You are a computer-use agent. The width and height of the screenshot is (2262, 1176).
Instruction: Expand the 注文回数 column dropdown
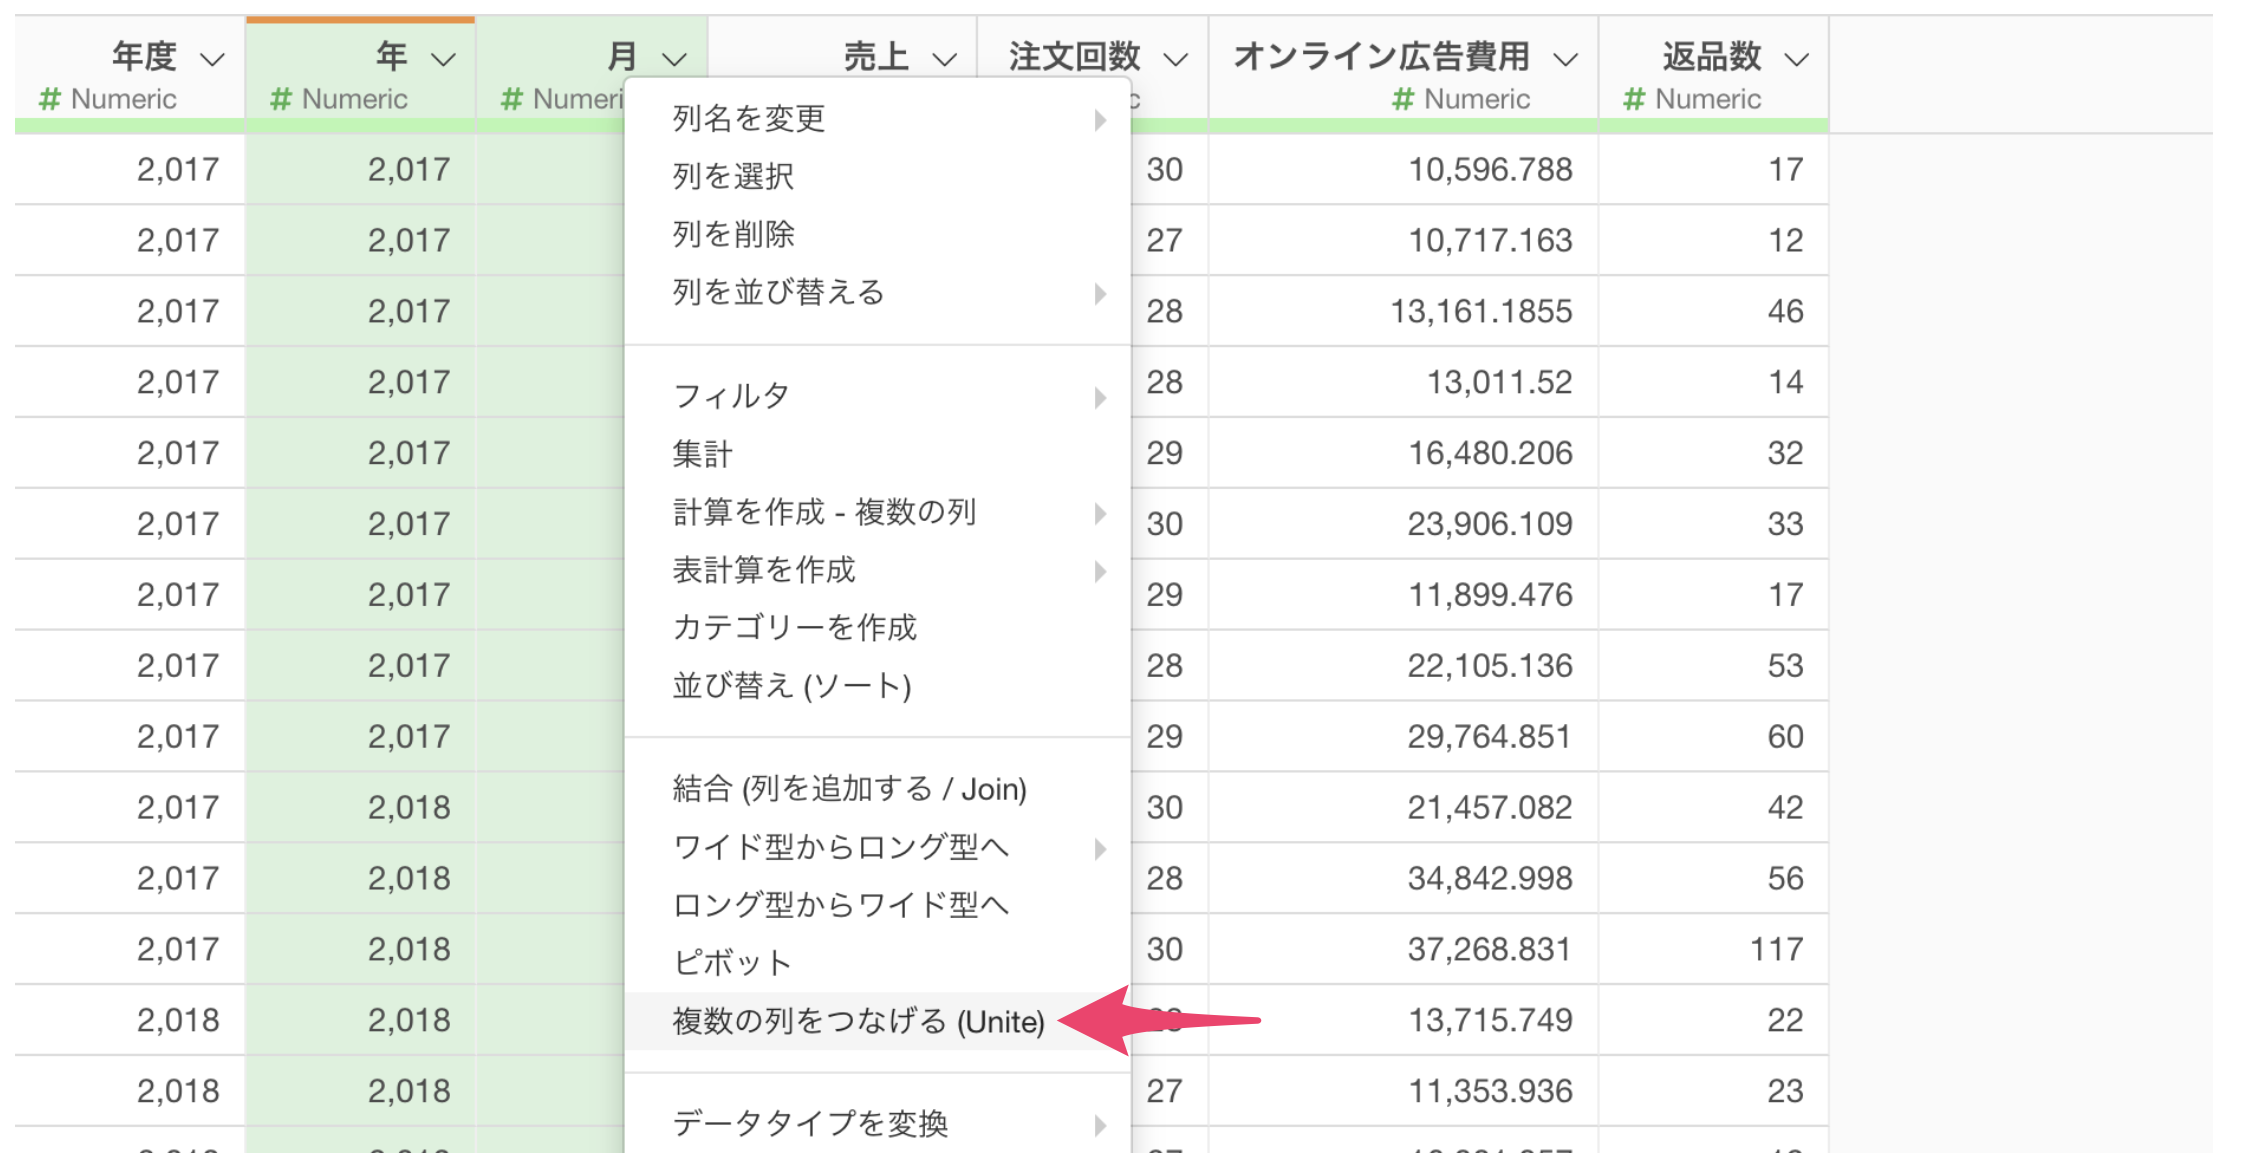coord(1176,59)
